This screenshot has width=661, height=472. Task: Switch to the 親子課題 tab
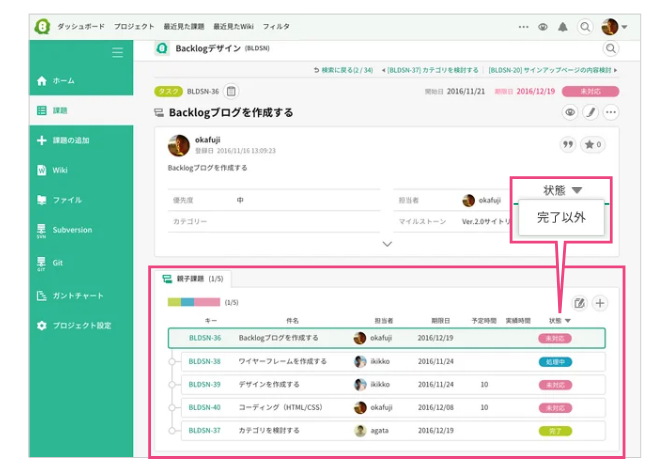194,278
